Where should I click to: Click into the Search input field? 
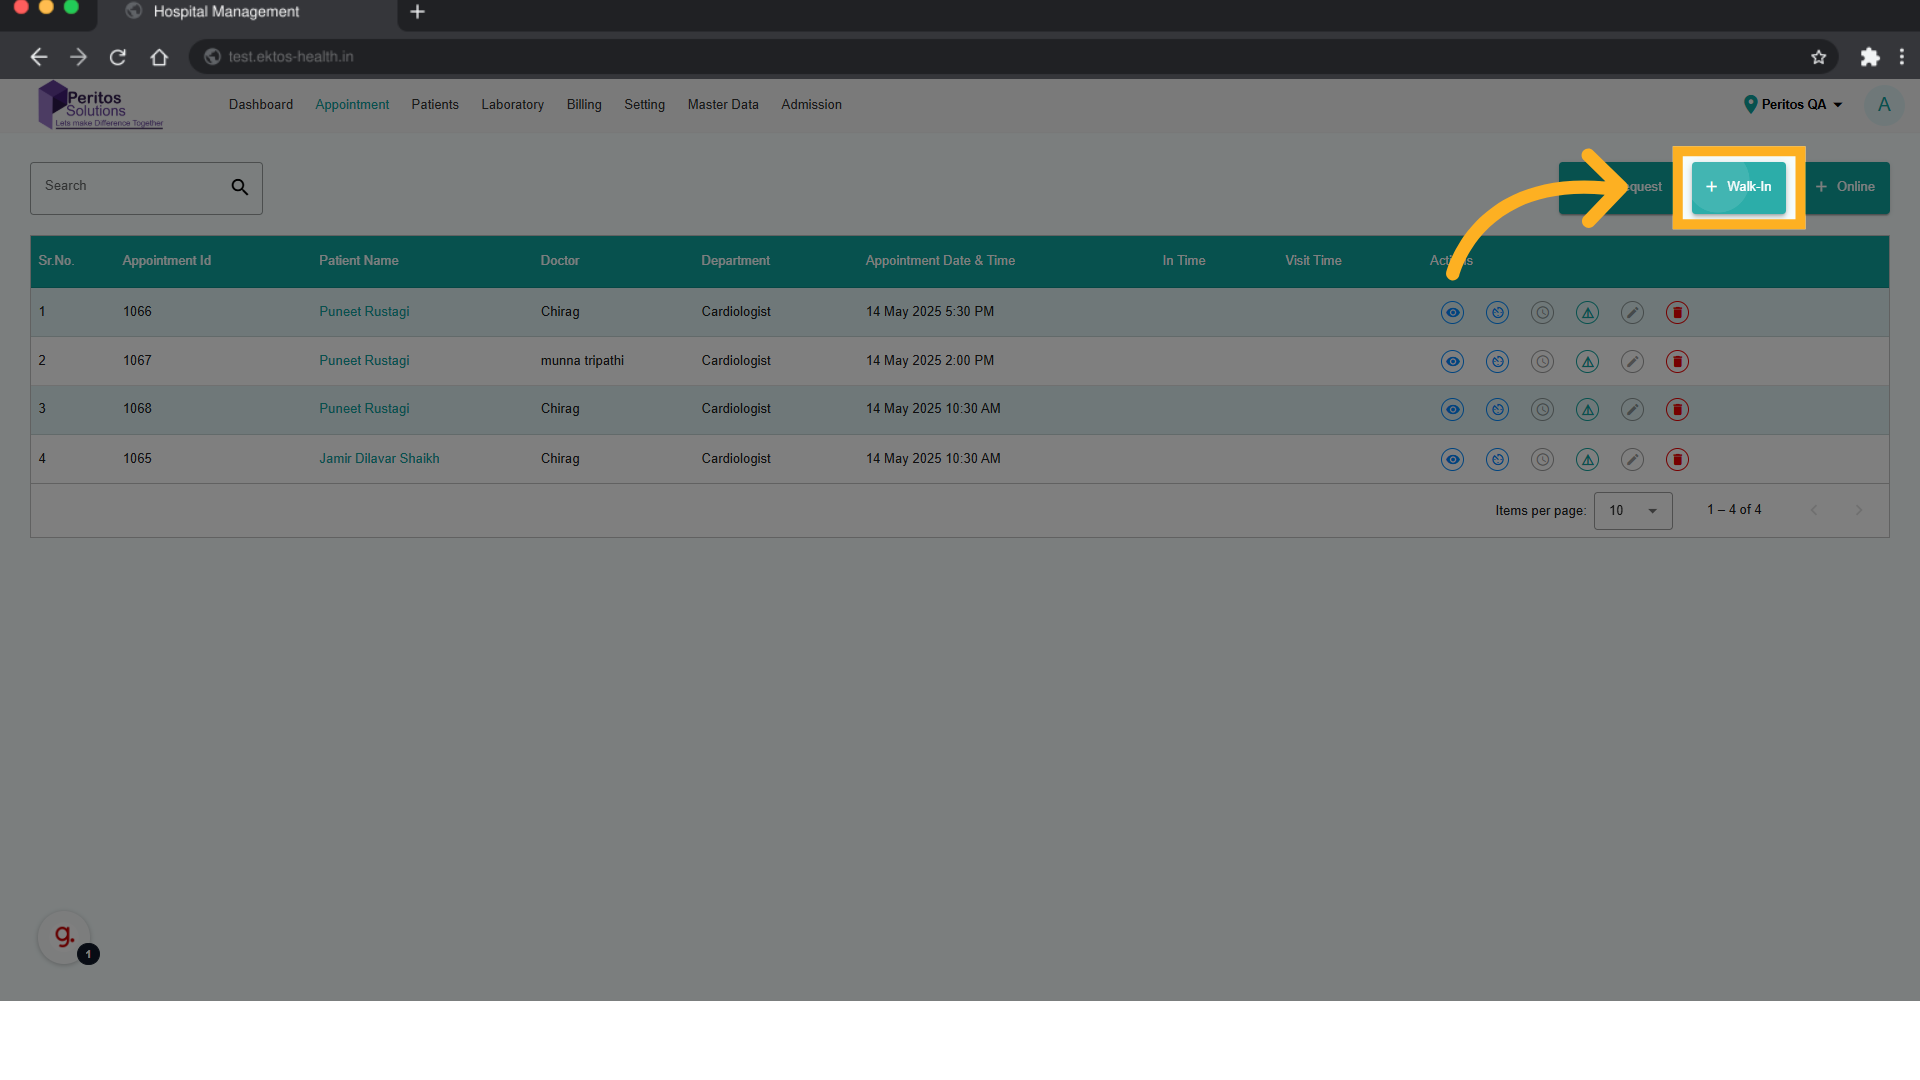[130, 187]
